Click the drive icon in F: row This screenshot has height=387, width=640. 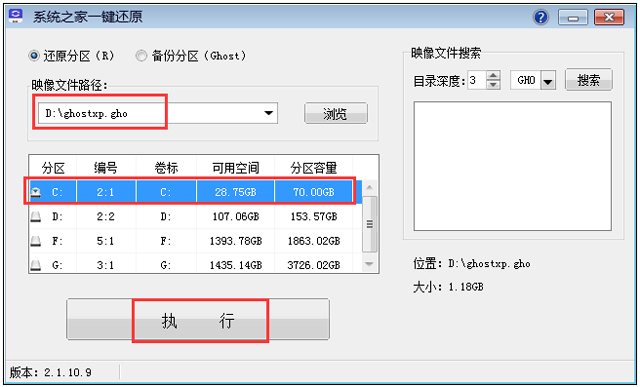click(x=36, y=241)
